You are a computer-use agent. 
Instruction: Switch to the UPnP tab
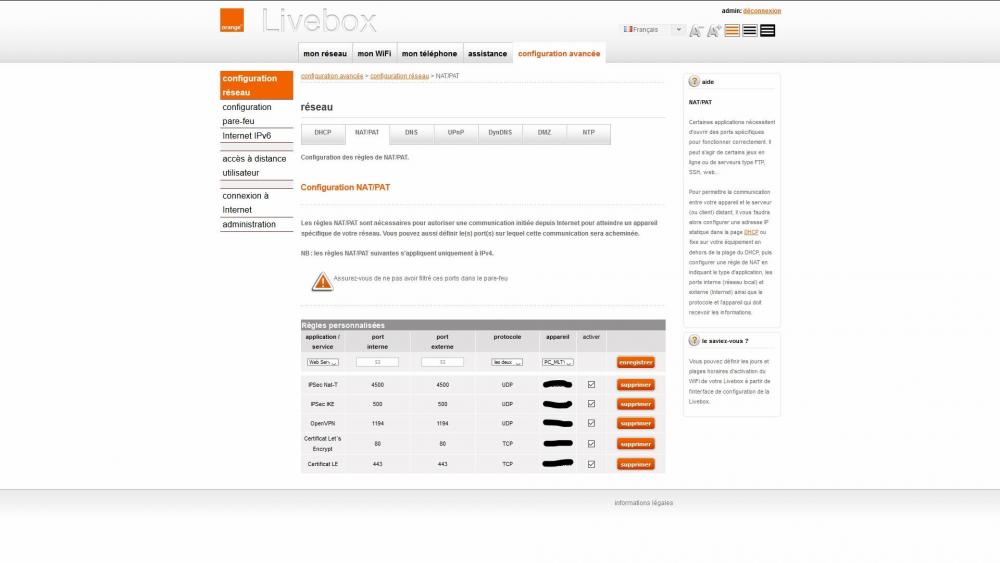pyautogui.click(x=455, y=133)
